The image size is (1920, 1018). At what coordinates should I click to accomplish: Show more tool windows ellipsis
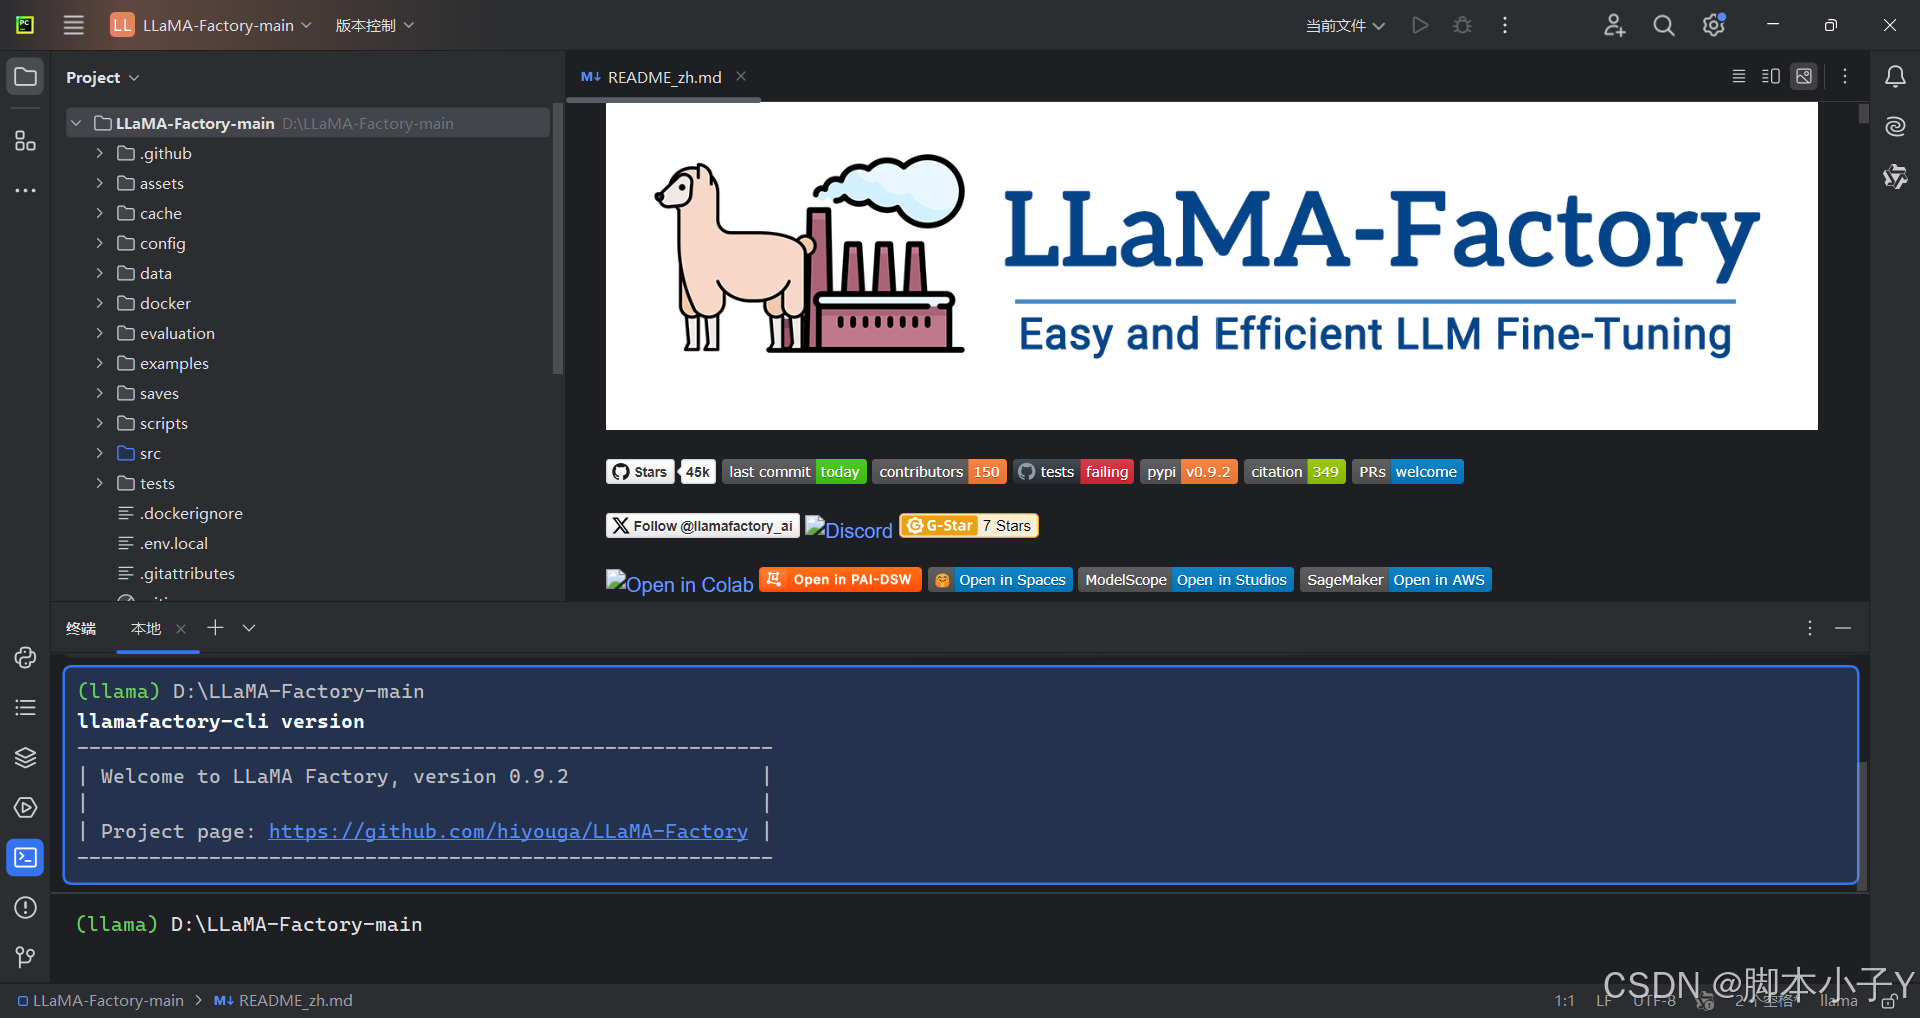(26, 190)
